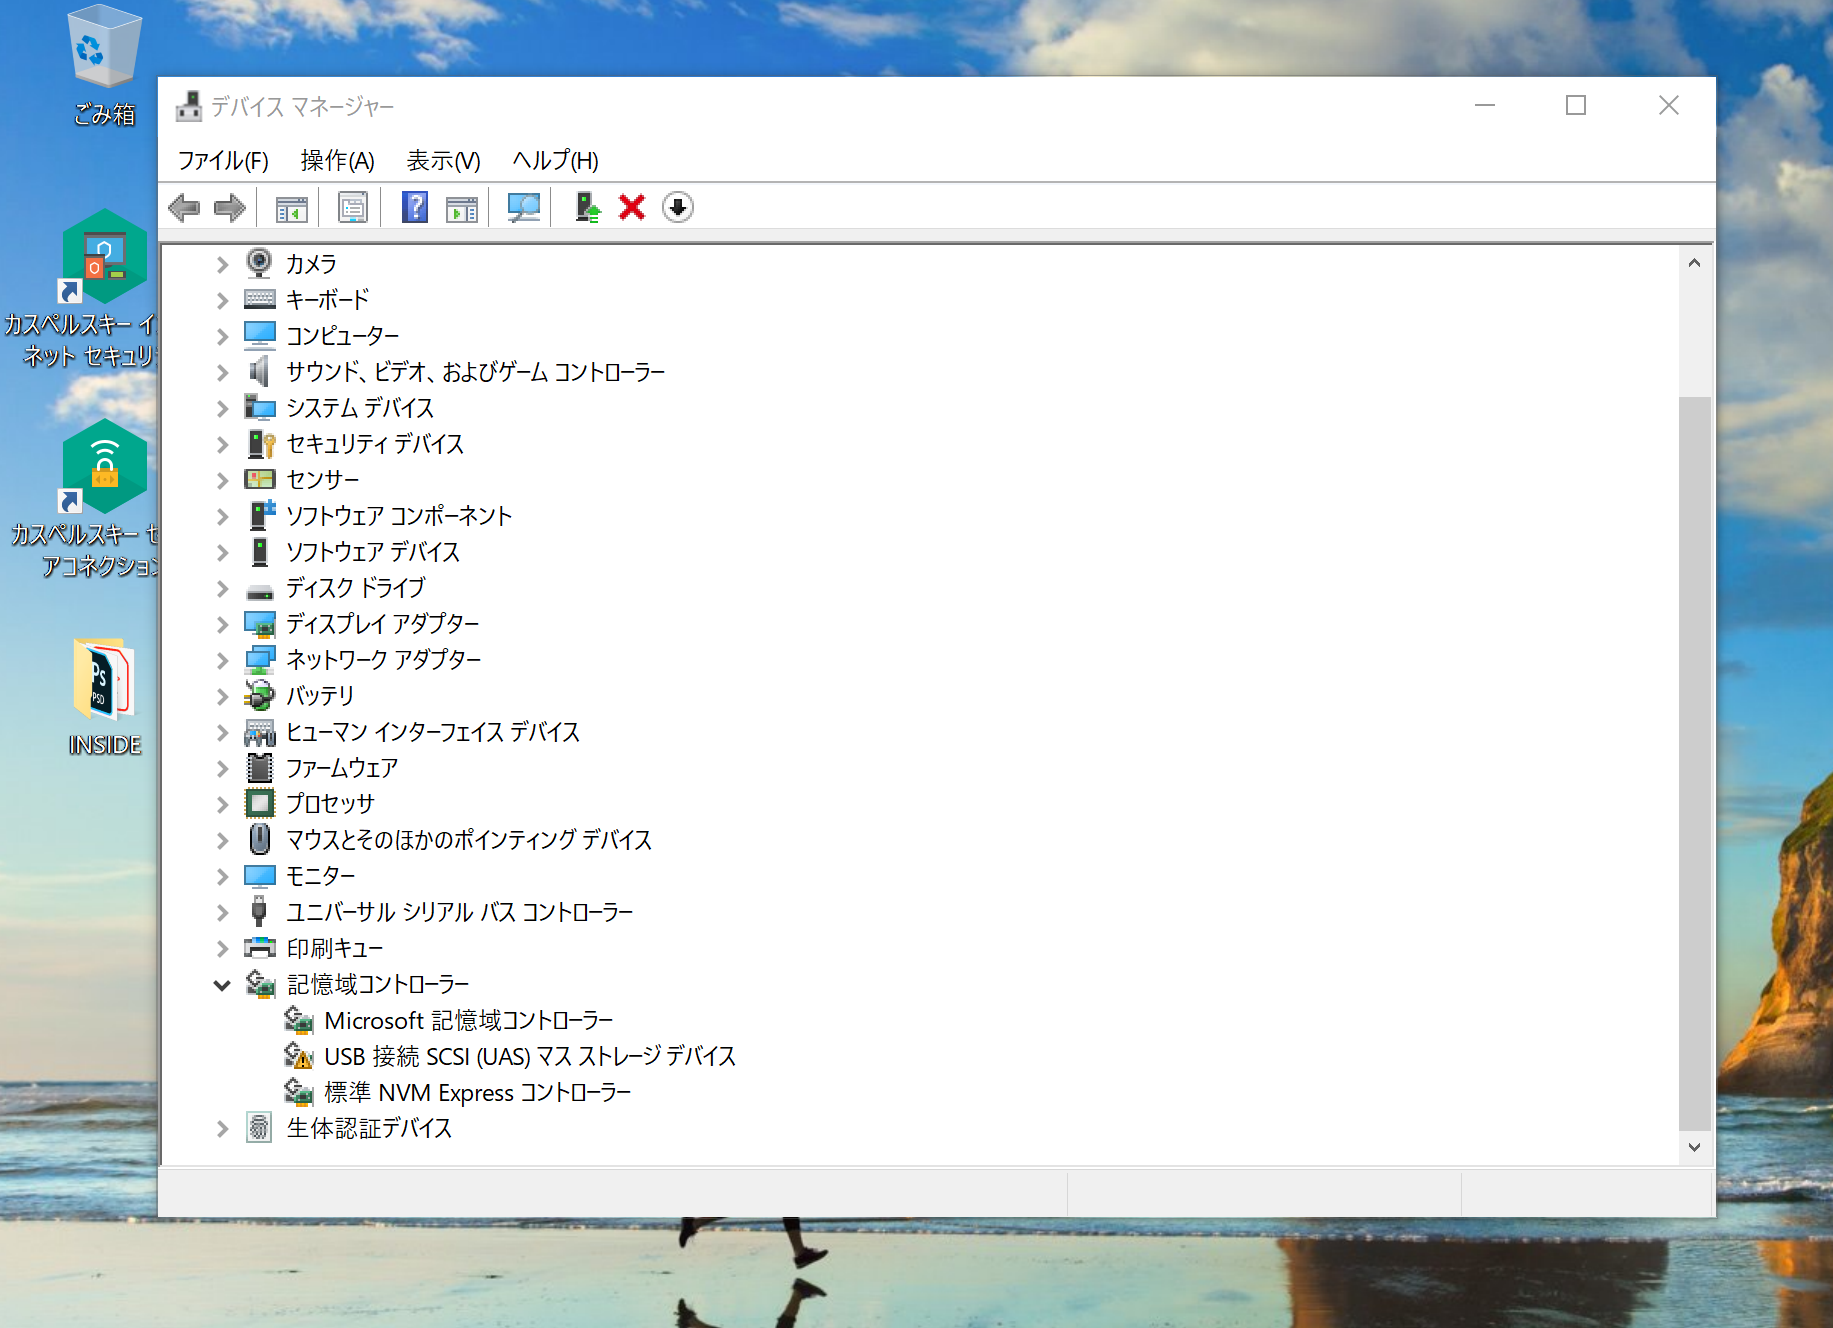Select USB 接続 SCSI (UAS) マス ストレージ デバイス
This screenshot has height=1328, width=1833.
pos(529,1057)
